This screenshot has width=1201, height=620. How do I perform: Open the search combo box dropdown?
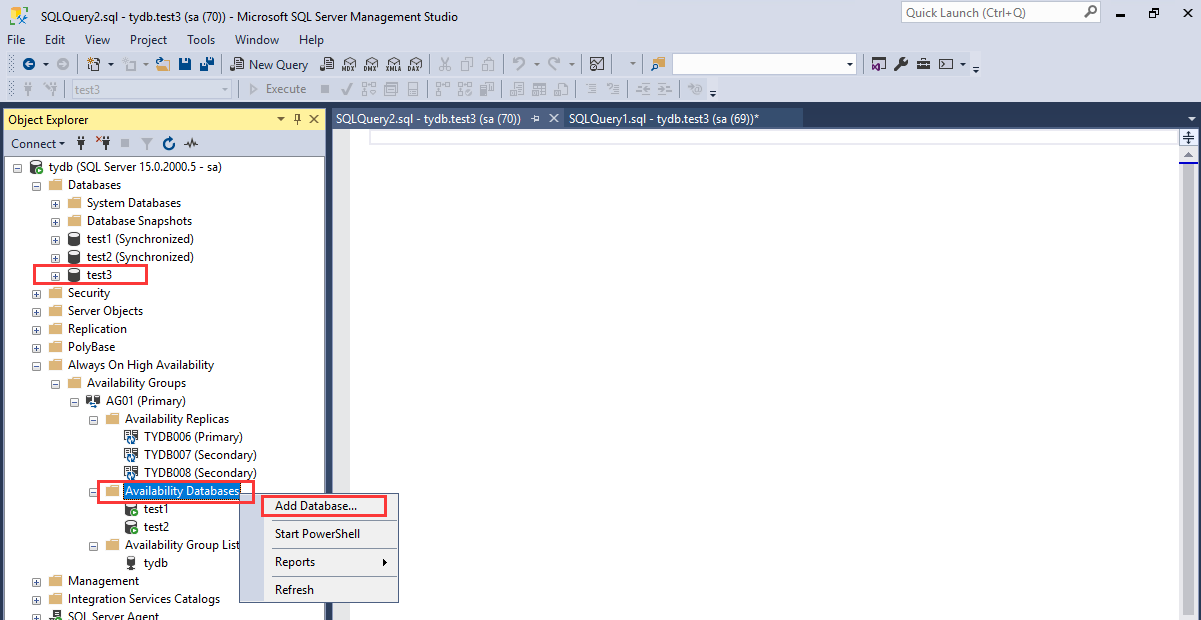[x=850, y=64]
